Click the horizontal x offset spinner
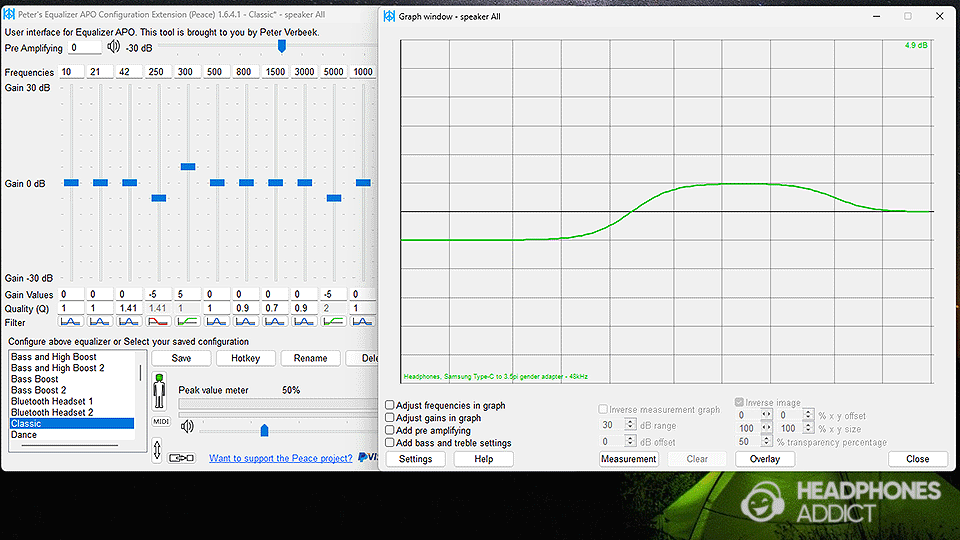 point(766,414)
